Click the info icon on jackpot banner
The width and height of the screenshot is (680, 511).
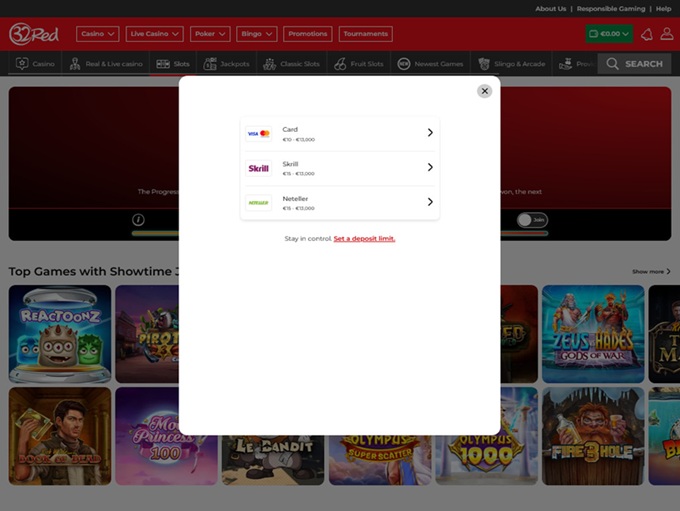(138, 220)
